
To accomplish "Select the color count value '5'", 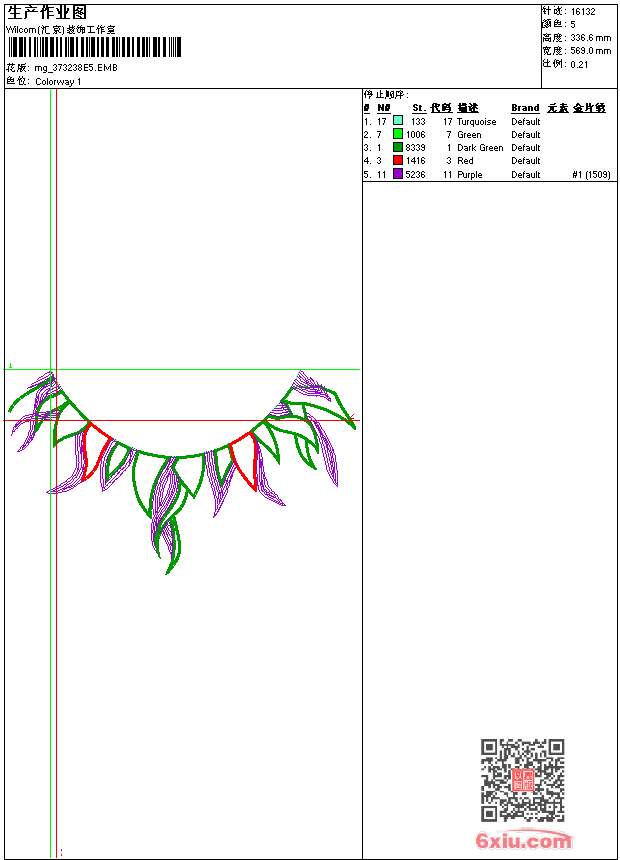I will (573, 25).
